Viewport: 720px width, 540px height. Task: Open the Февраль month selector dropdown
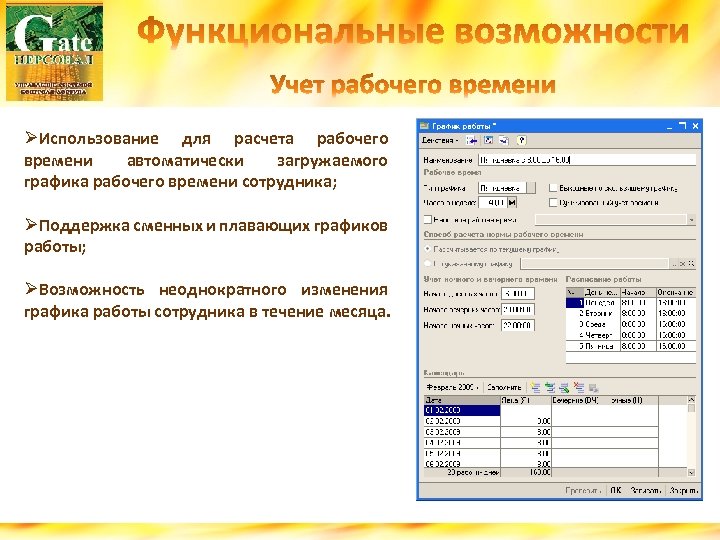pos(452,388)
